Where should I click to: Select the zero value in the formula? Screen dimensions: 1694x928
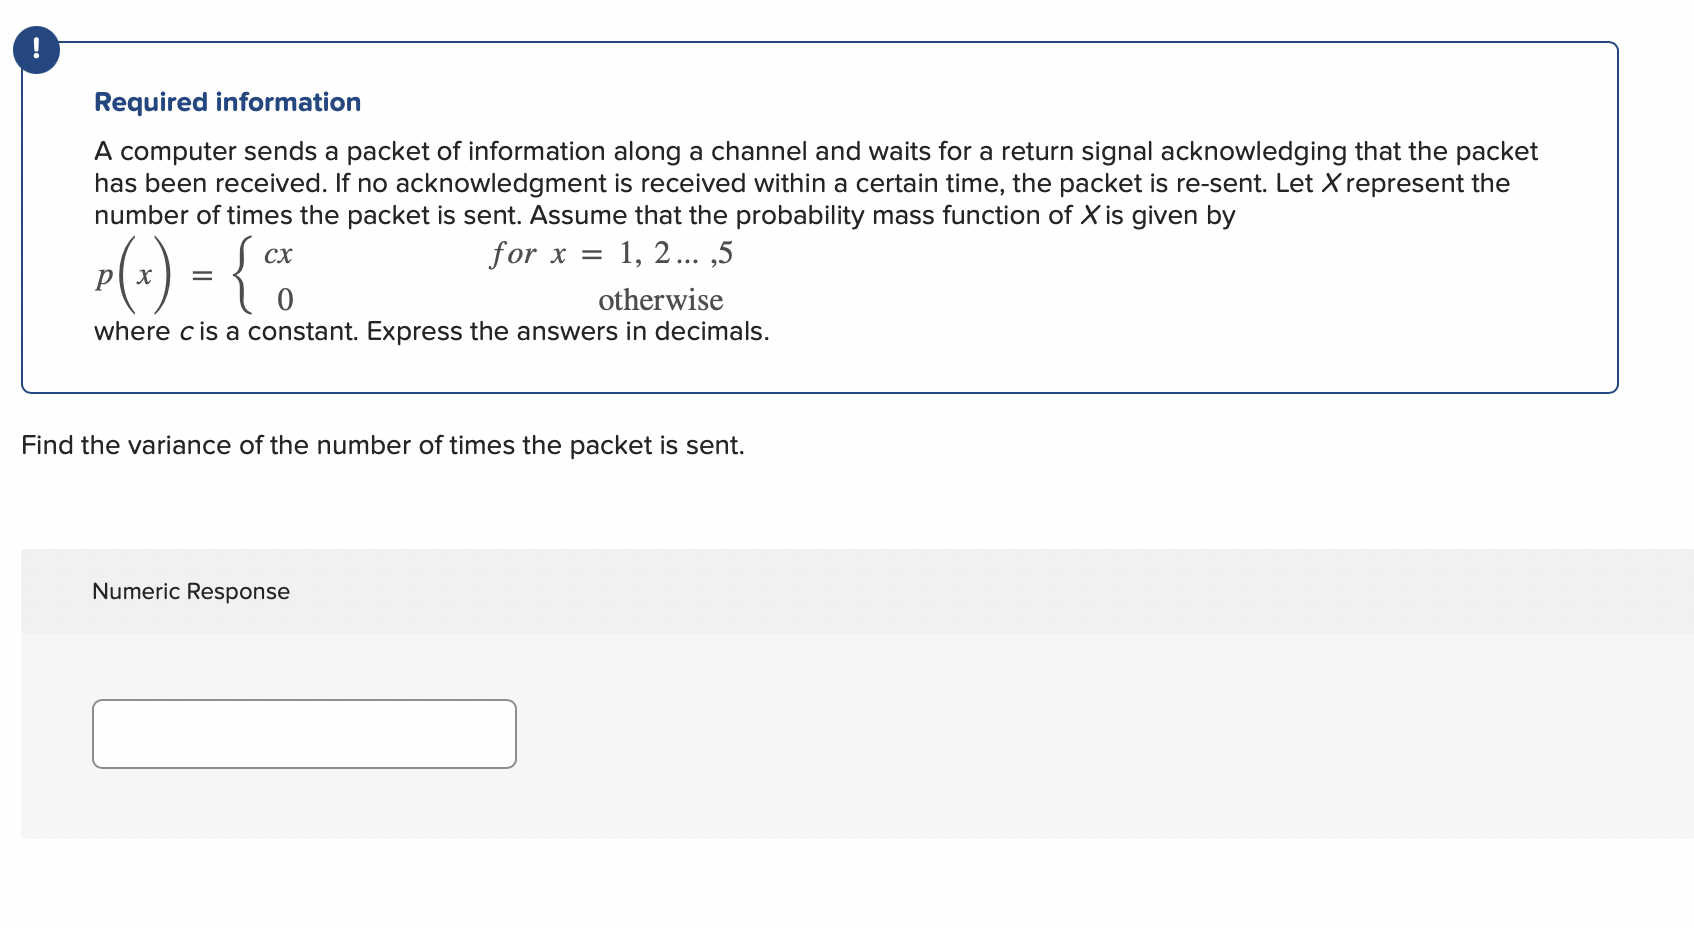285,298
